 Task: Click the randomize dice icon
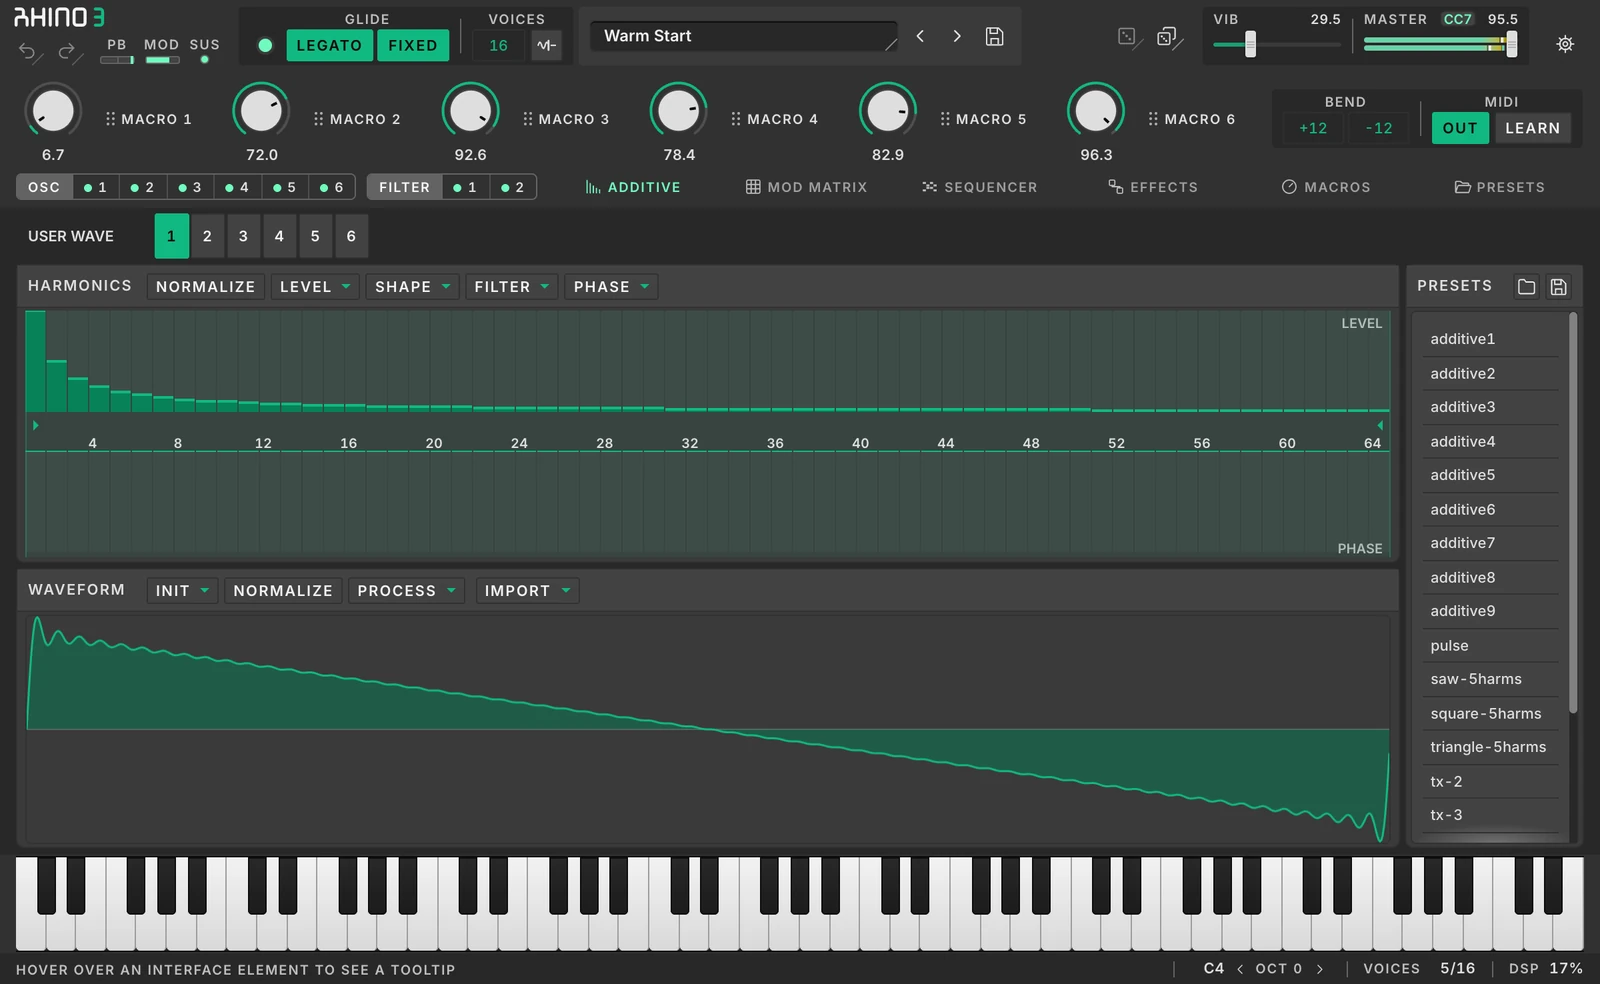tap(1127, 37)
